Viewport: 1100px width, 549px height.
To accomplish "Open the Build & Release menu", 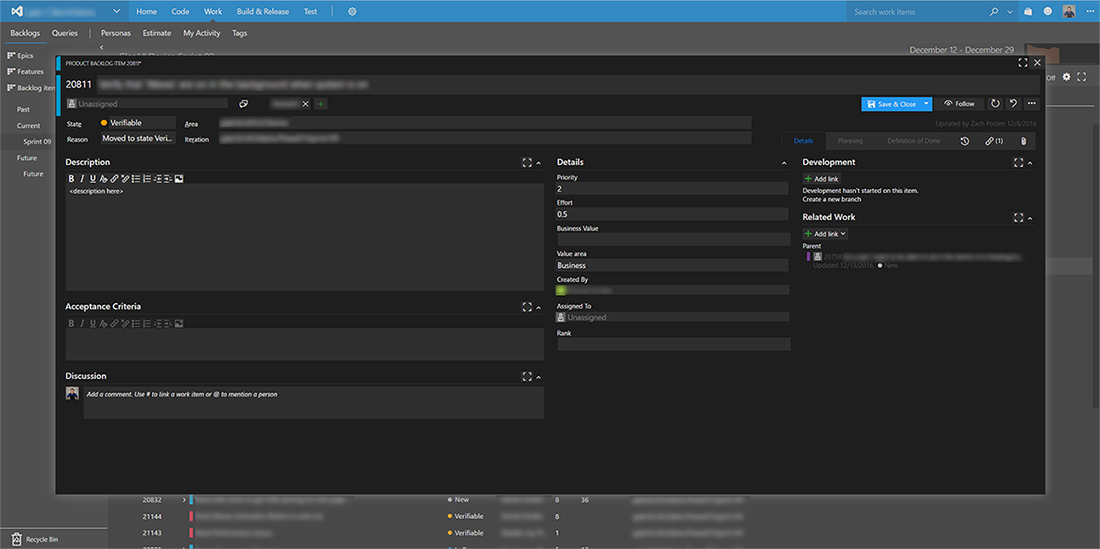I will (x=263, y=12).
